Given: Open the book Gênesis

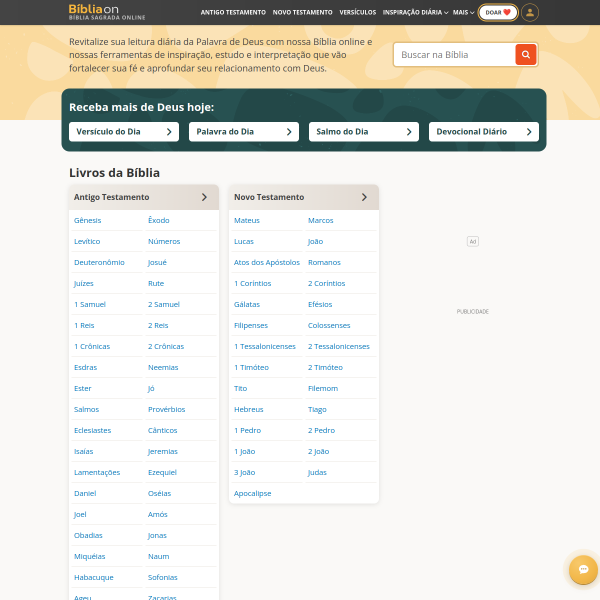Looking at the screenshot, I should click(x=88, y=220).
